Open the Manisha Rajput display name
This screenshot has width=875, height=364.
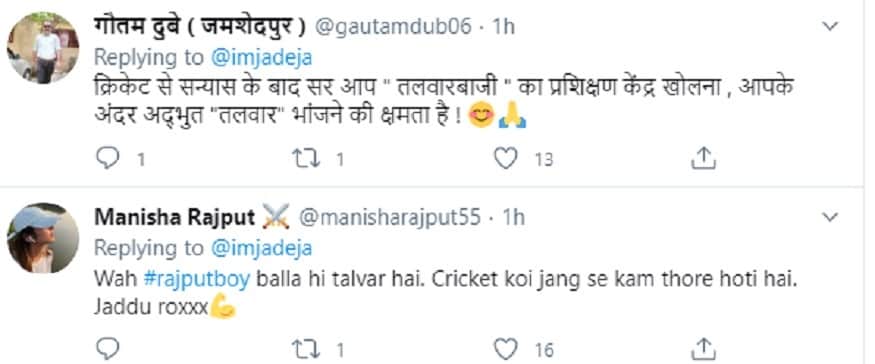click(175, 218)
